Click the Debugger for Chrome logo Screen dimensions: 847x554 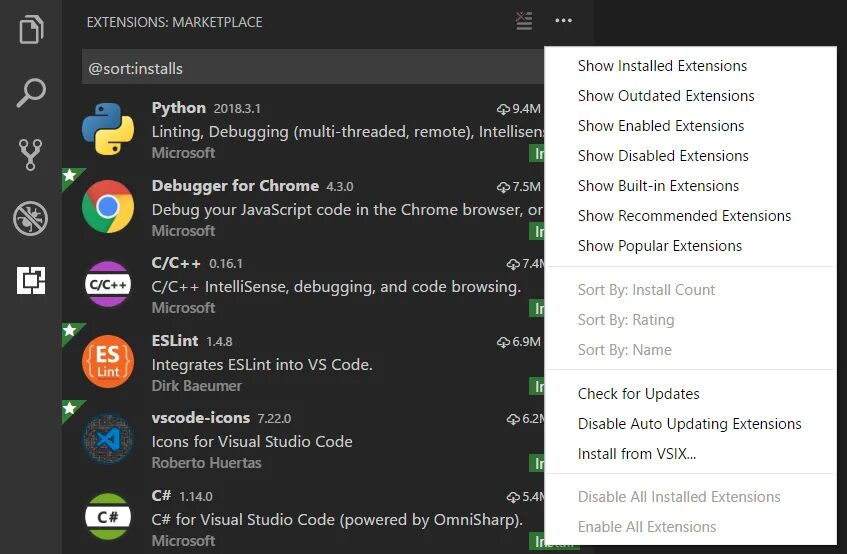click(108, 207)
